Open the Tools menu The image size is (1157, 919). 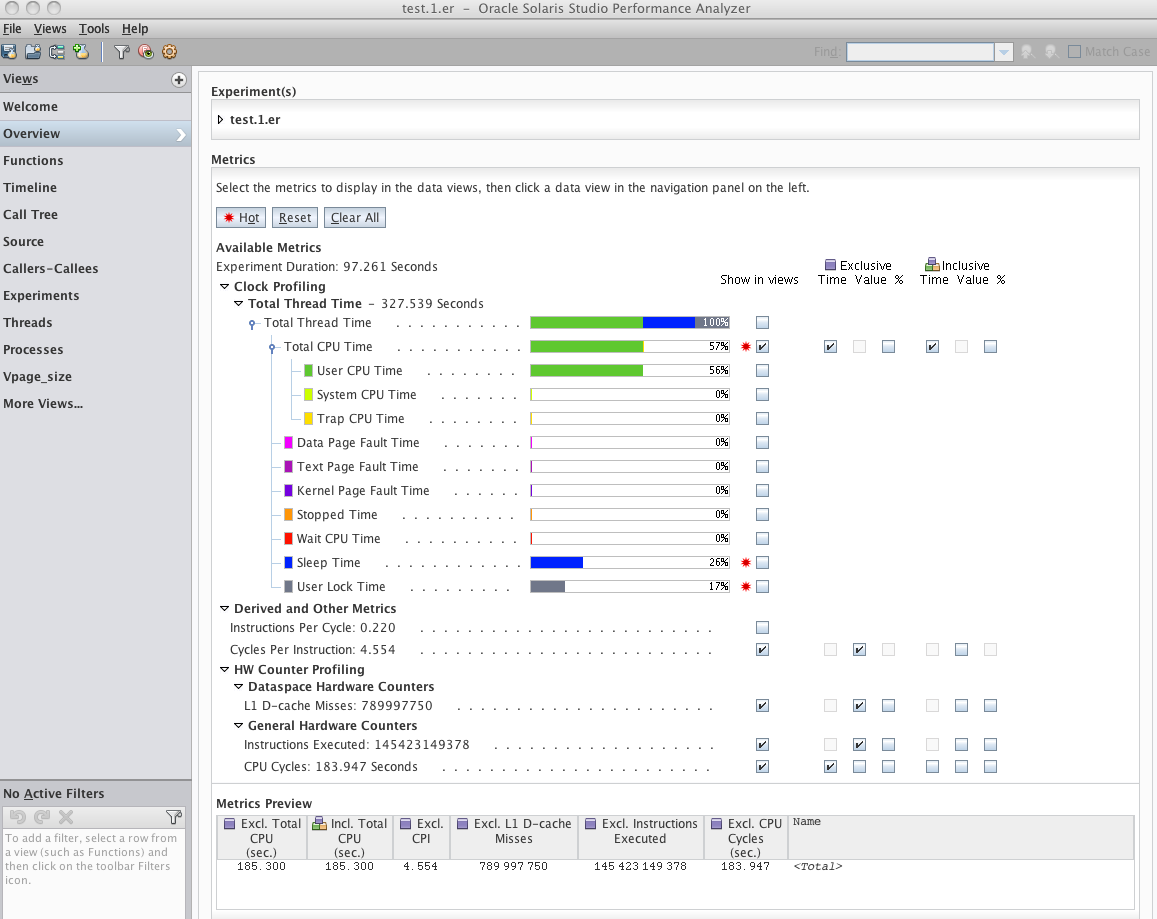coord(94,29)
